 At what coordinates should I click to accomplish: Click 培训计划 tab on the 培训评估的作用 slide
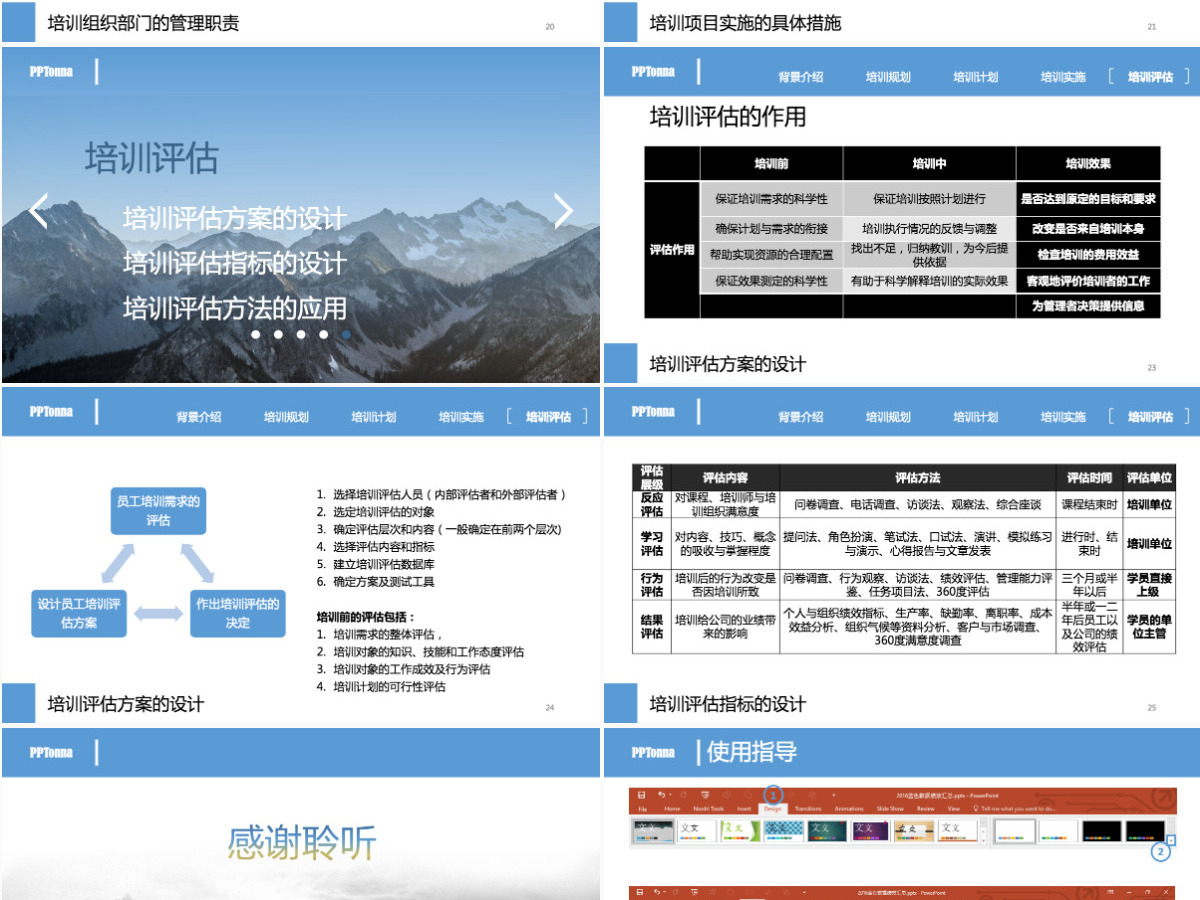975,77
